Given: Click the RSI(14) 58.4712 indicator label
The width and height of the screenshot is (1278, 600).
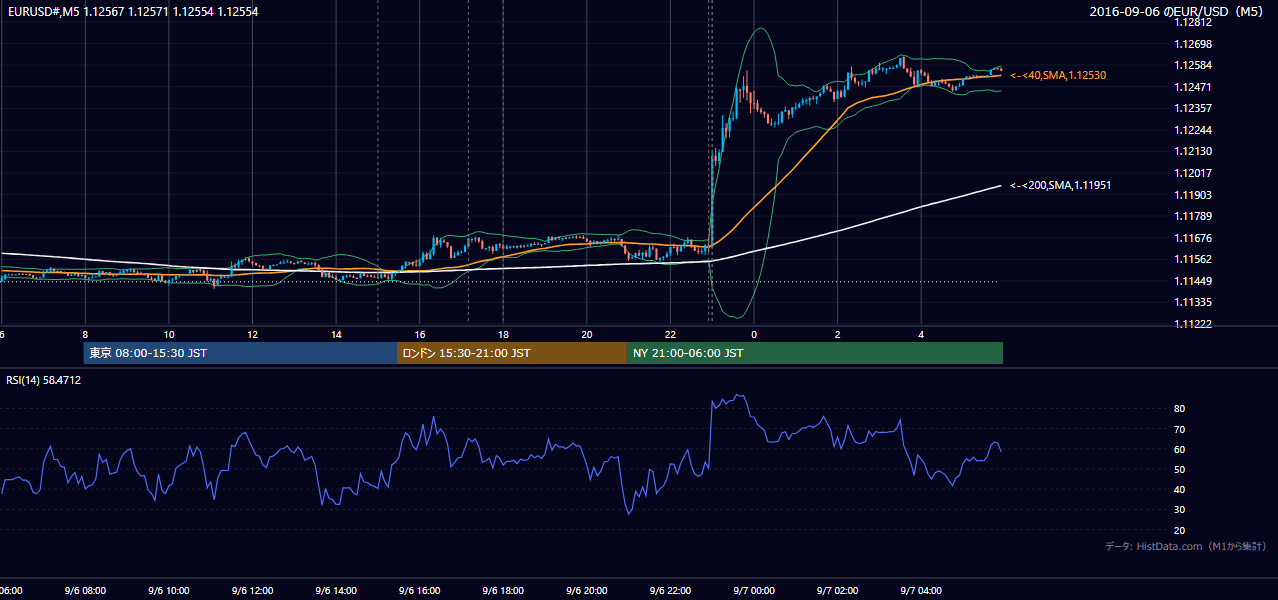Looking at the screenshot, I should [x=44, y=380].
